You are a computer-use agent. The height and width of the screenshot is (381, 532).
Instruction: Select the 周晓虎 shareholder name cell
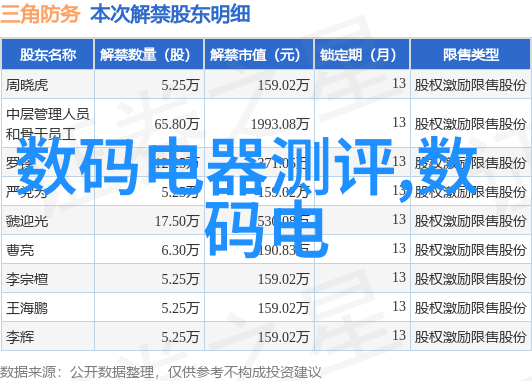[x=27, y=85]
